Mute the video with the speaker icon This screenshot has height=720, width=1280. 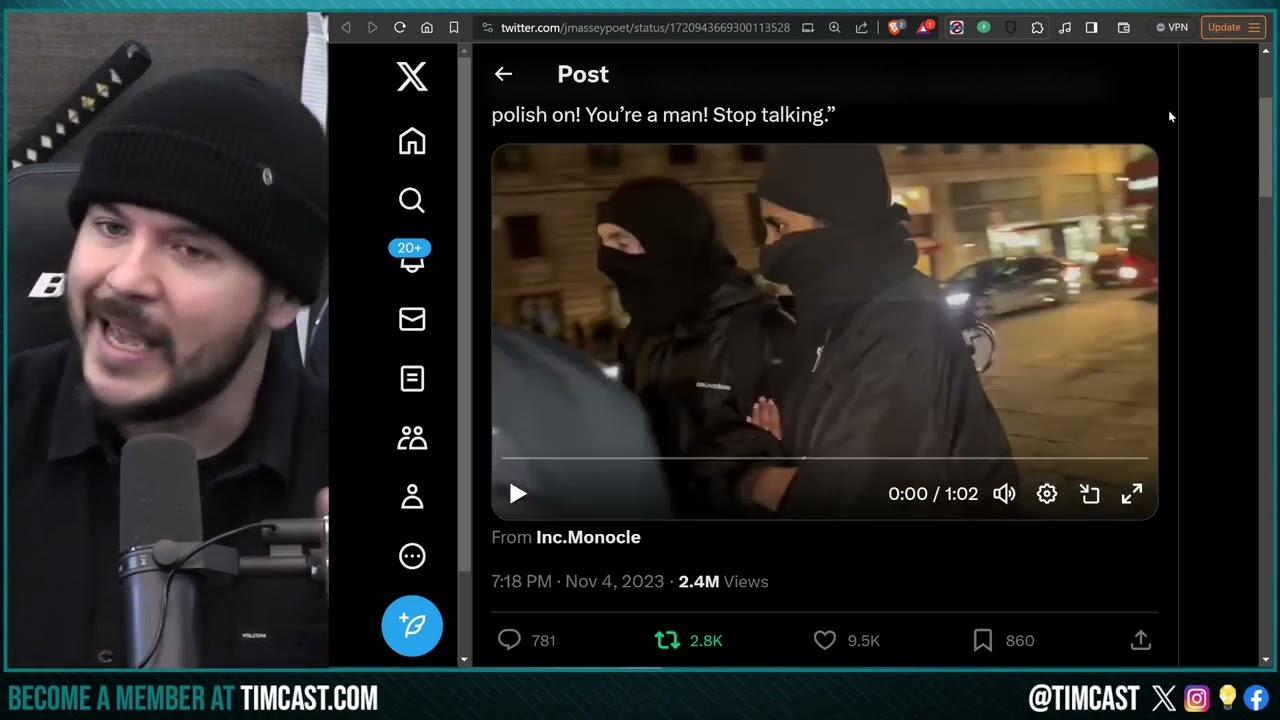pos(1004,494)
